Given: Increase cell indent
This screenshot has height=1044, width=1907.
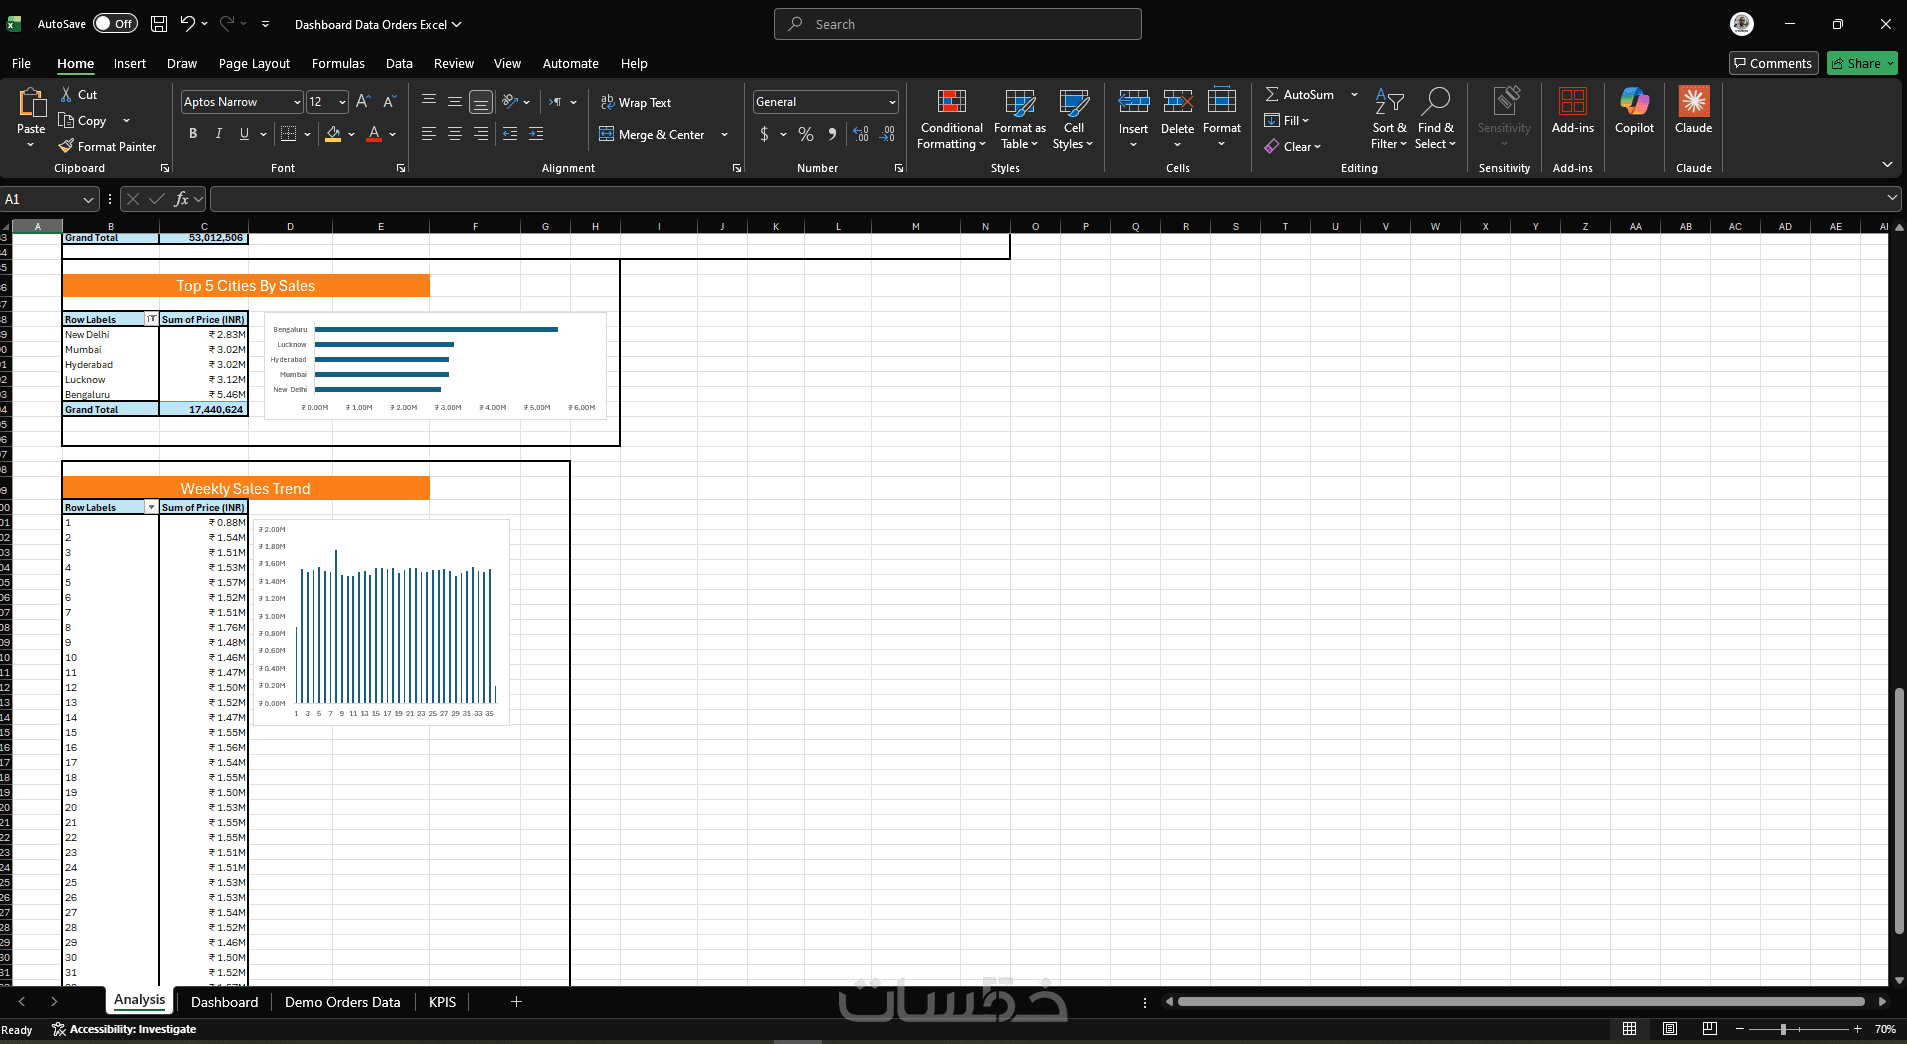Looking at the screenshot, I should tap(536, 134).
